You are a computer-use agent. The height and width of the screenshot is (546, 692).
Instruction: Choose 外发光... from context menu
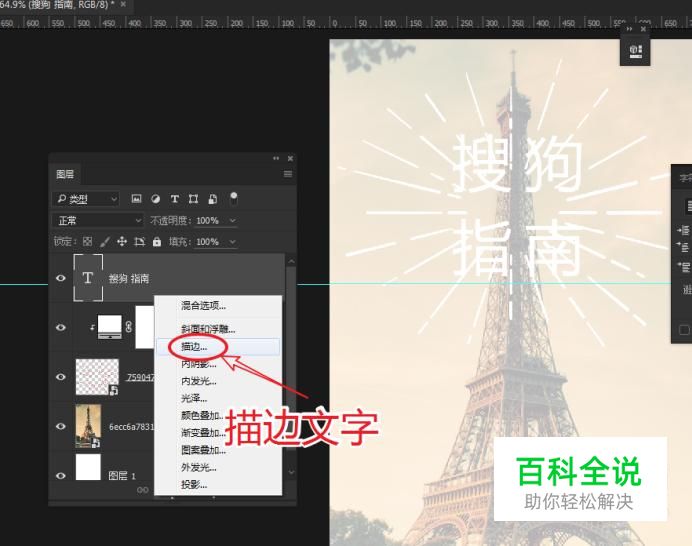tap(218, 467)
